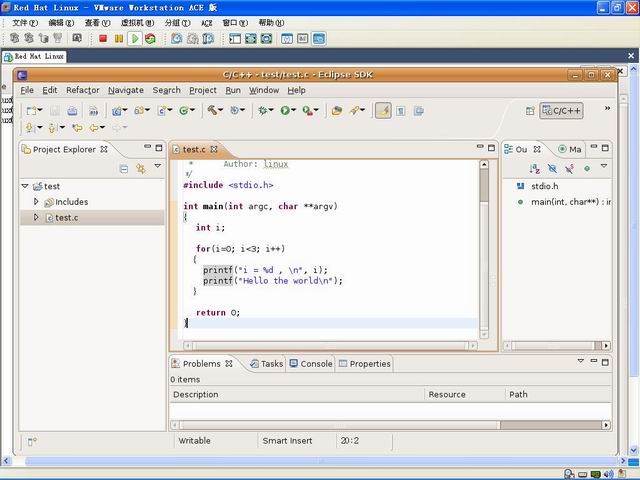The width and height of the screenshot is (640, 480).
Task: Click the Debug bug toolbar icon
Action: tap(262, 110)
